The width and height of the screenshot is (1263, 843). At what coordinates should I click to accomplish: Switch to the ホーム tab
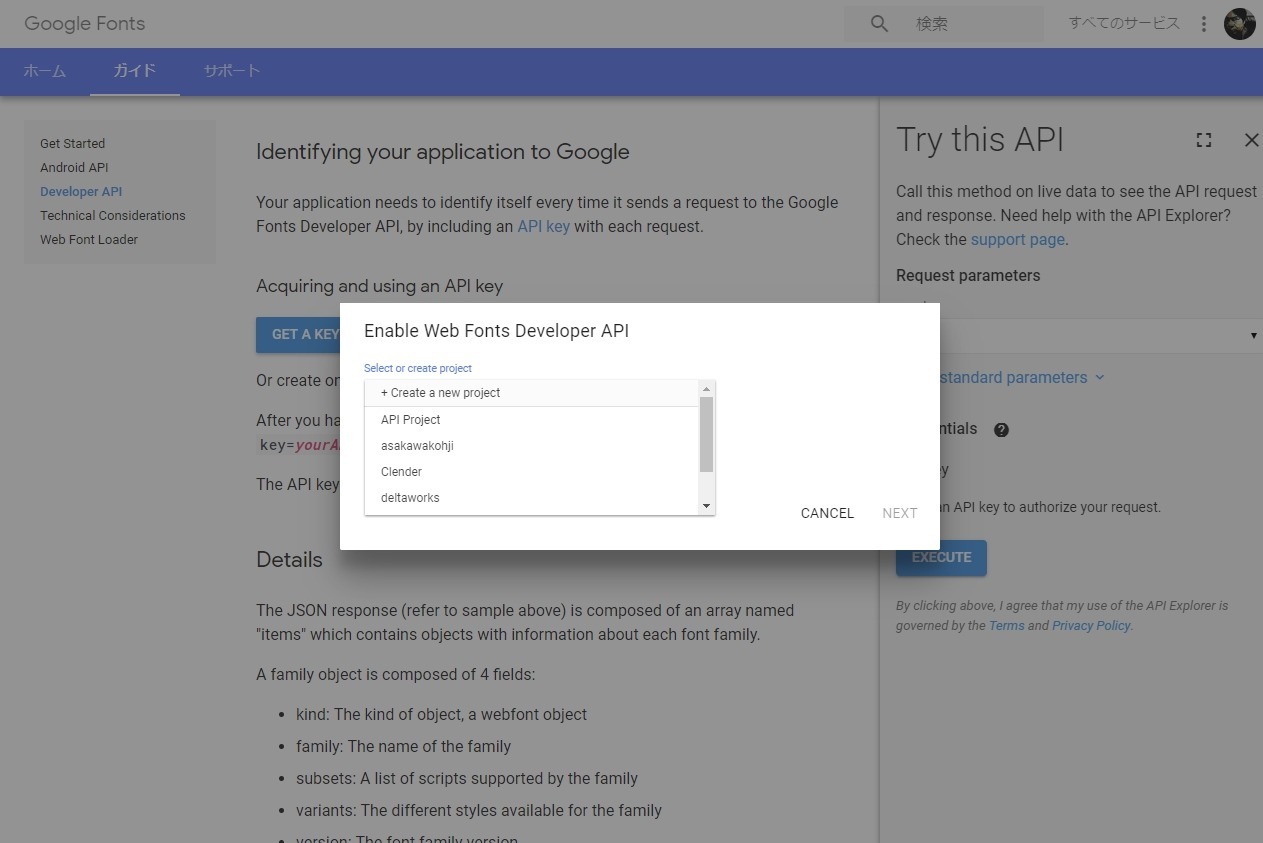click(x=45, y=71)
